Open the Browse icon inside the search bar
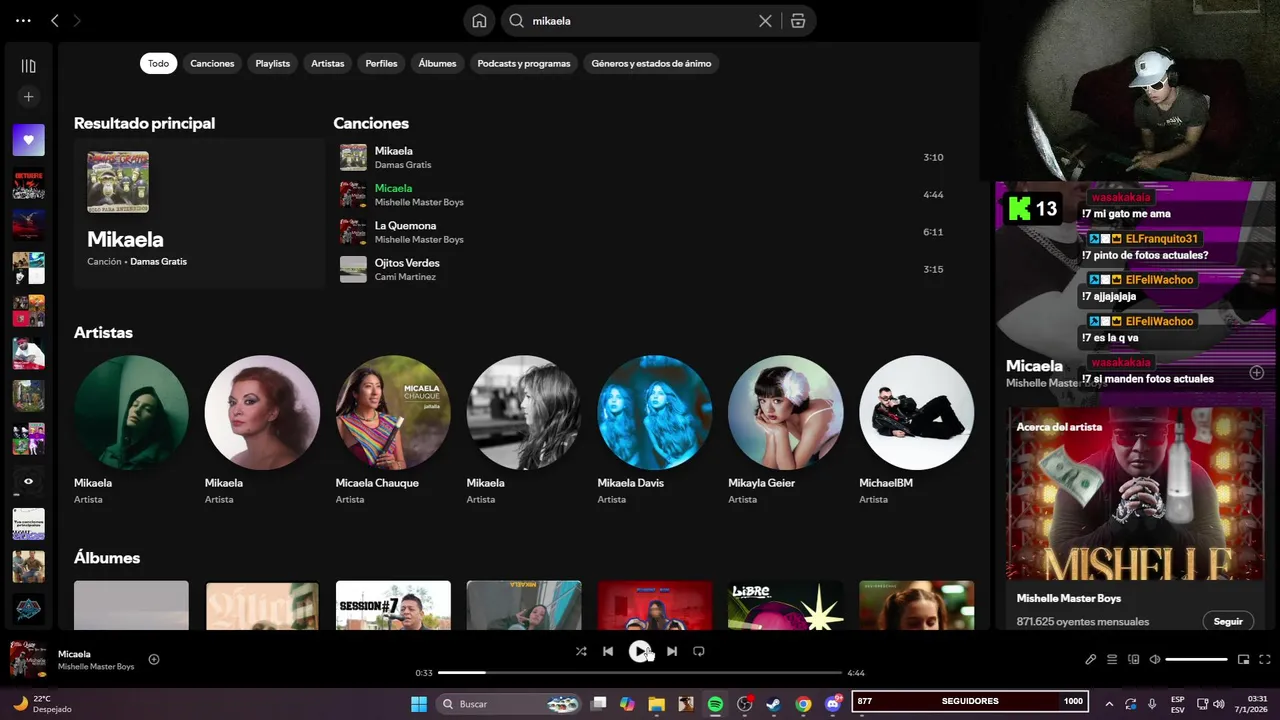The height and width of the screenshot is (720, 1280). click(x=798, y=21)
